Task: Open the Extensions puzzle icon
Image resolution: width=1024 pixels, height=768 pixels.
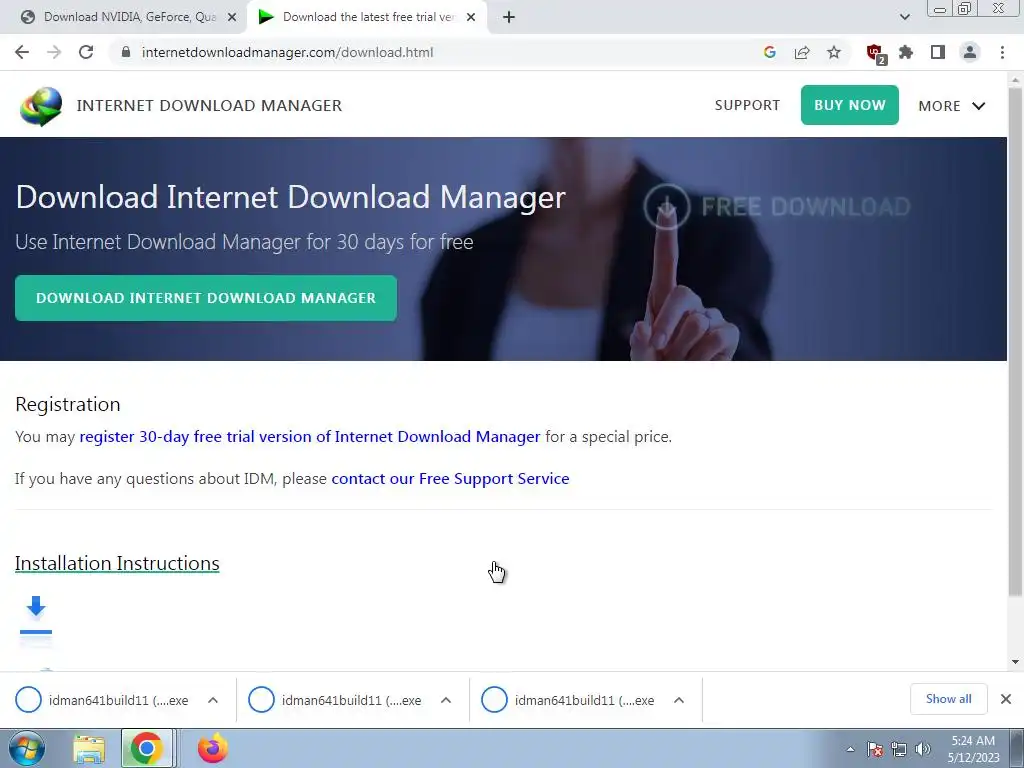Action: (906, 52)
